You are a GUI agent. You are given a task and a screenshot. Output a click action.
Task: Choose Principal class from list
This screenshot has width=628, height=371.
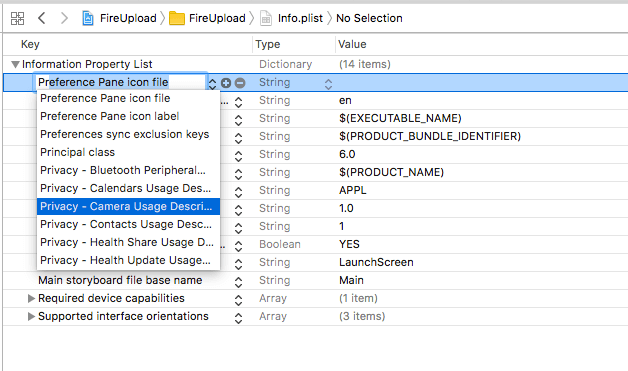[128, 152]
